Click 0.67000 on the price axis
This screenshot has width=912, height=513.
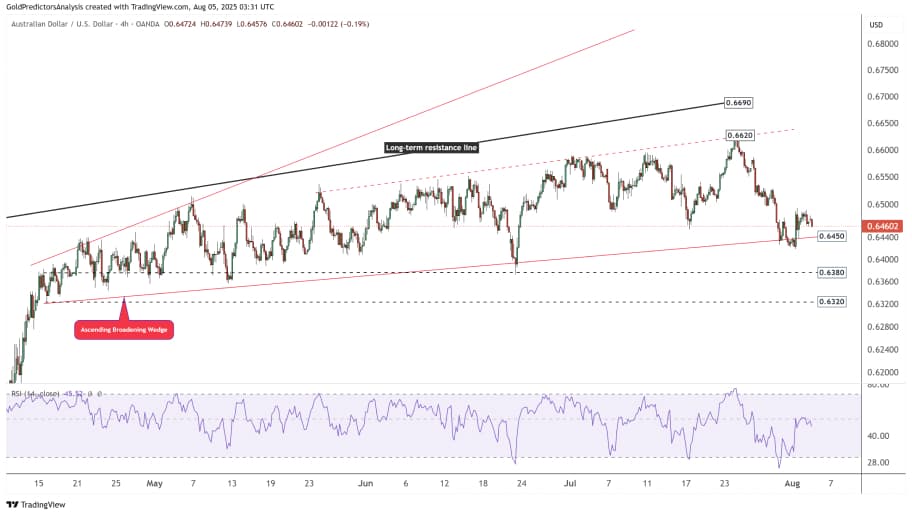[882, 97]
